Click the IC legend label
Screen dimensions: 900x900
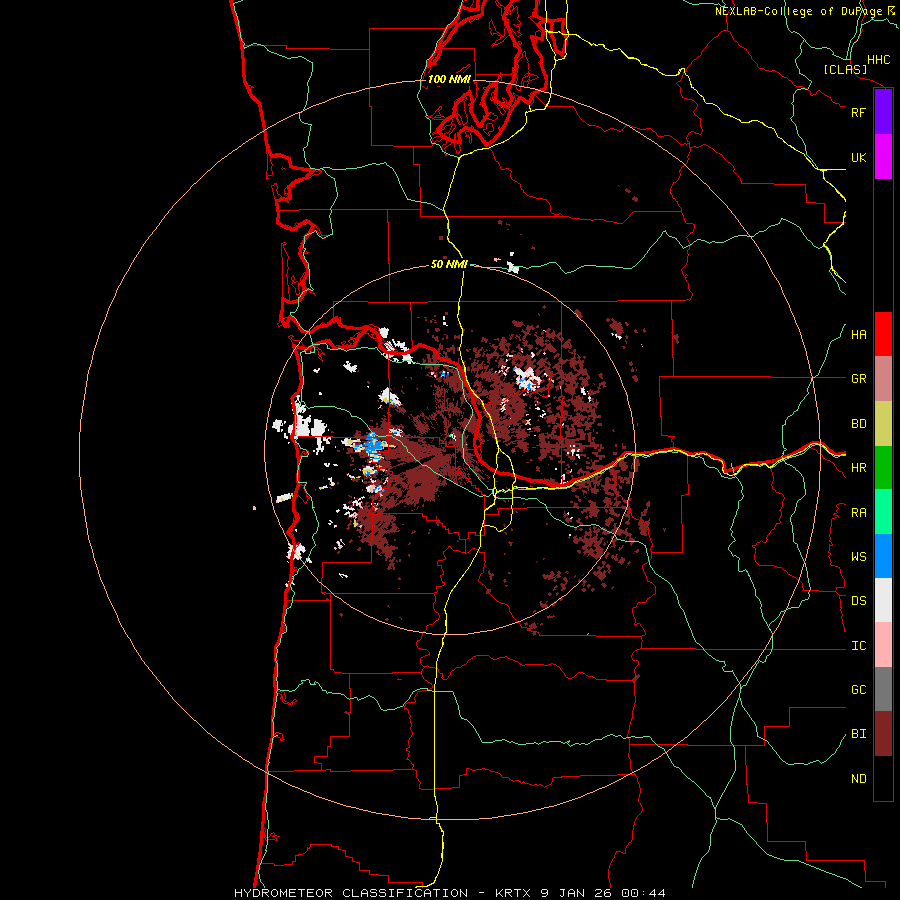point(858,646)
